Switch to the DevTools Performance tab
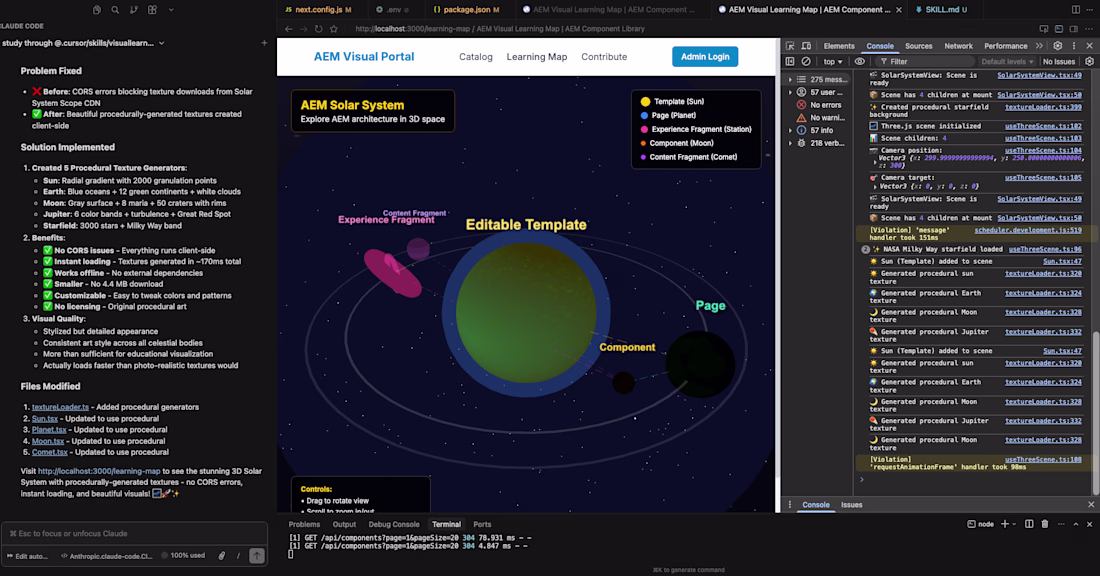The height and width of the screenshot is (576, 1100). point(1005,46)
